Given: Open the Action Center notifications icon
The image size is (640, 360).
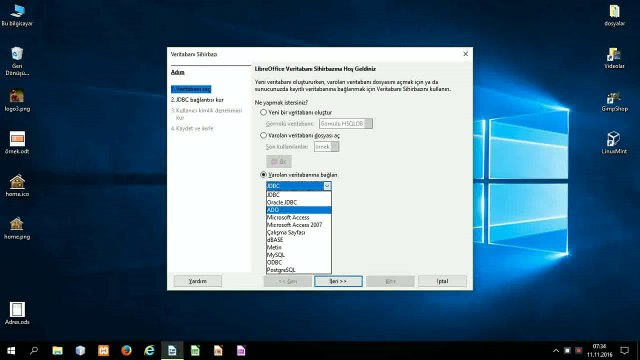Looking at the screenshot, I should click(x=624, y=351).
